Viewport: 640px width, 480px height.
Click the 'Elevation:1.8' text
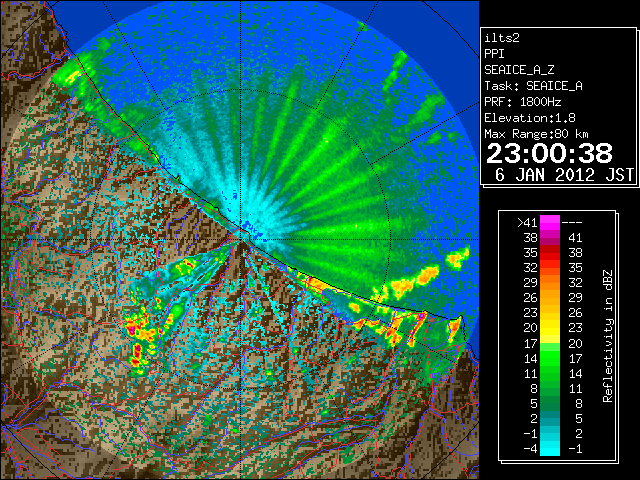click(x=530, y=118)
